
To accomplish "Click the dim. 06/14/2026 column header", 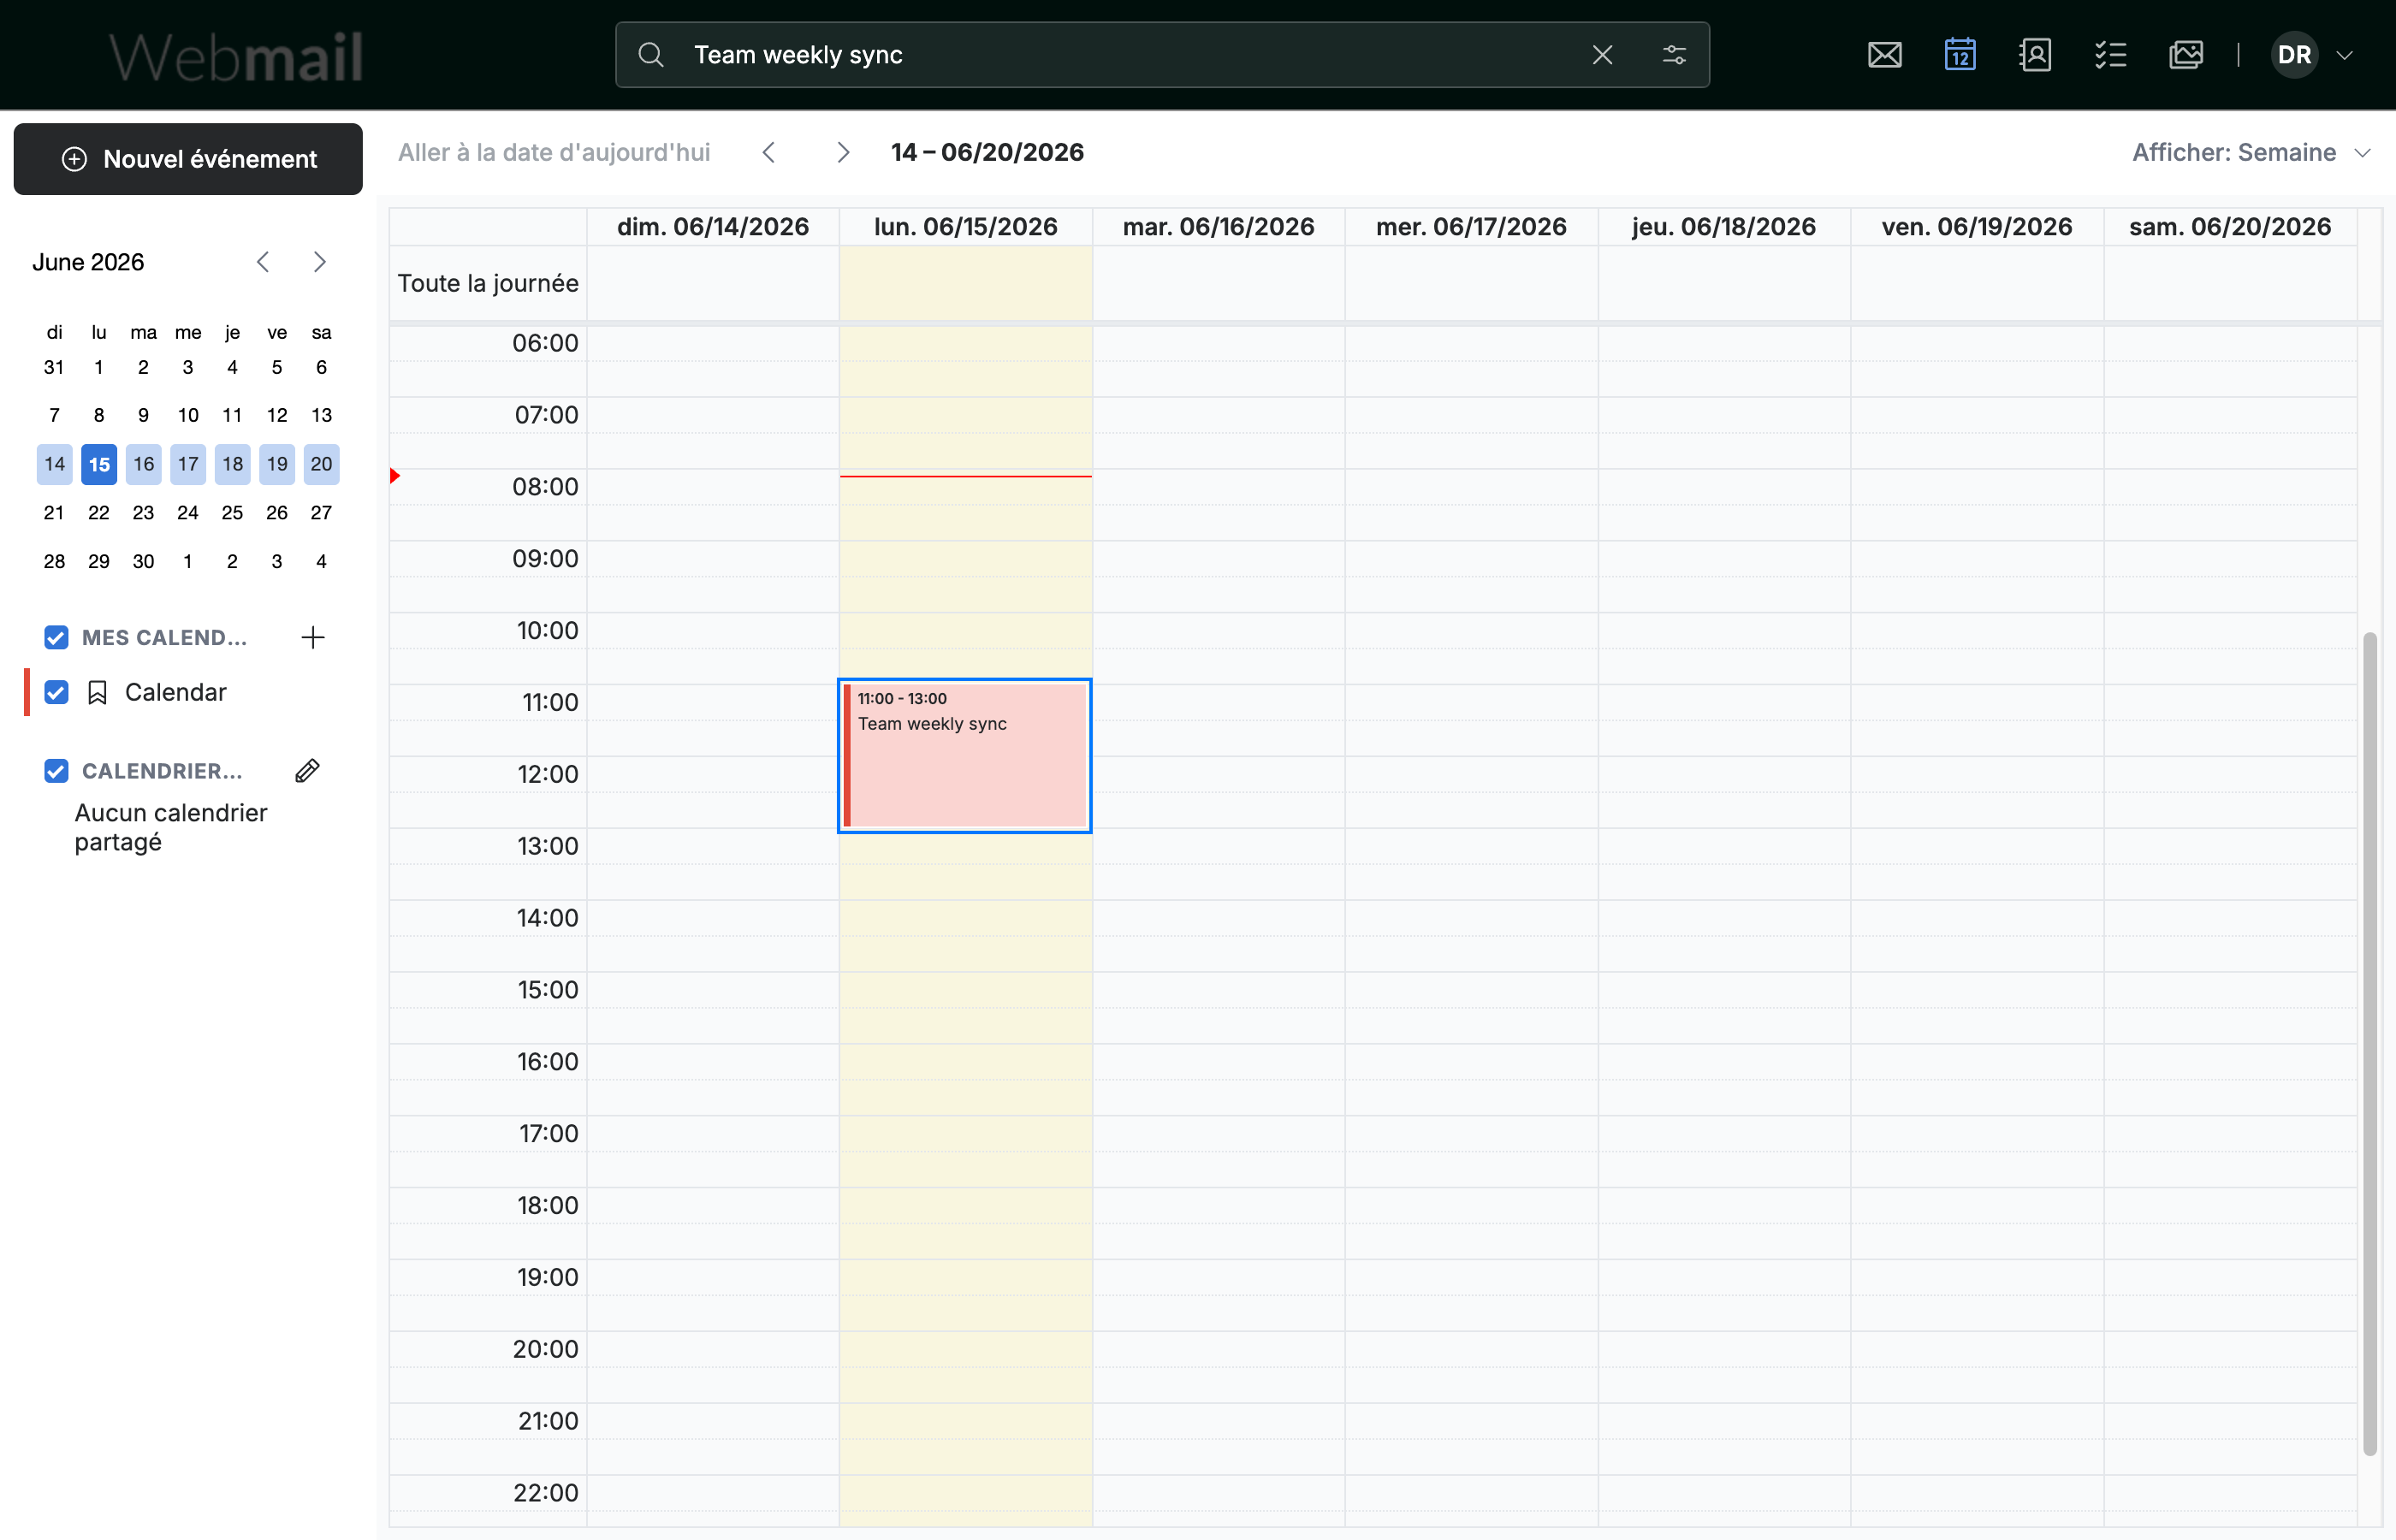I will 713,227.
